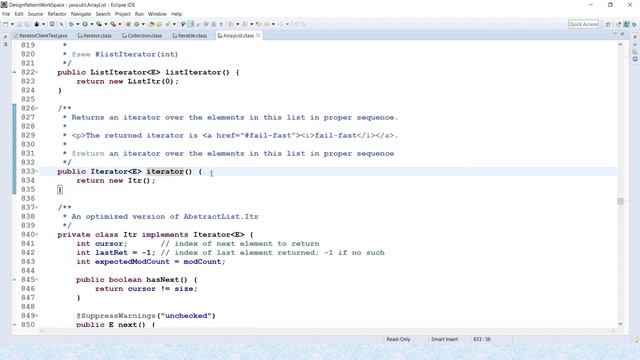Image resolution: width=640 pixels, height=360 pixels.
Task: Click the Open Perspective icon
Action: click(x=608, y=24)
